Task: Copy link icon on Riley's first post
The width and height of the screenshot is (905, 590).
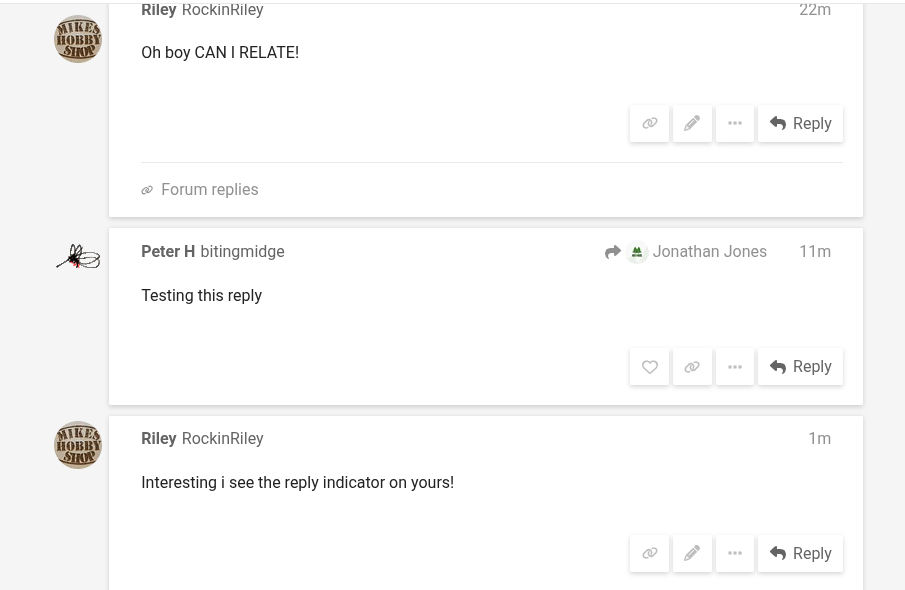Action: (x=649, y=123)
